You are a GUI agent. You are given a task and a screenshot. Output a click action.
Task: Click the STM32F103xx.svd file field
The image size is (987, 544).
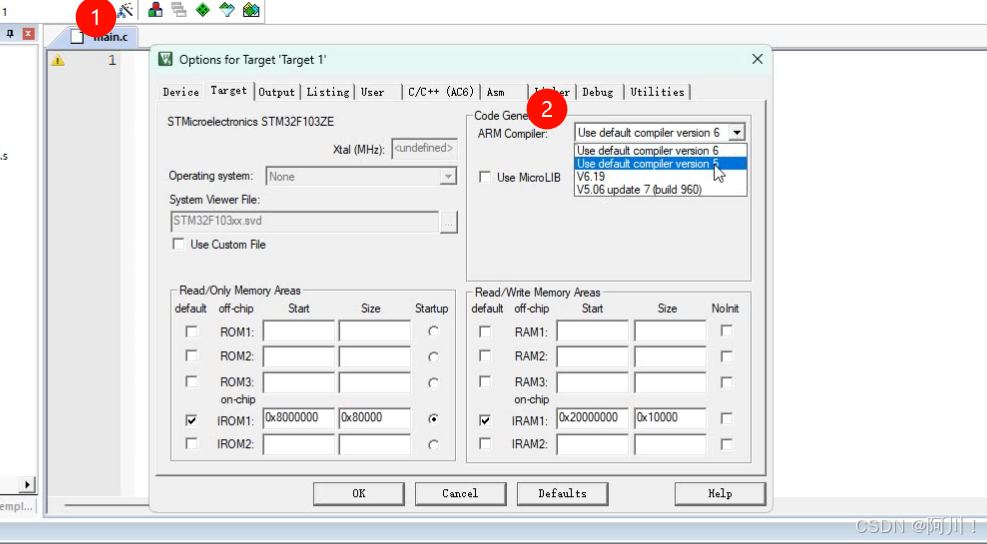click(x=305, y=222)
